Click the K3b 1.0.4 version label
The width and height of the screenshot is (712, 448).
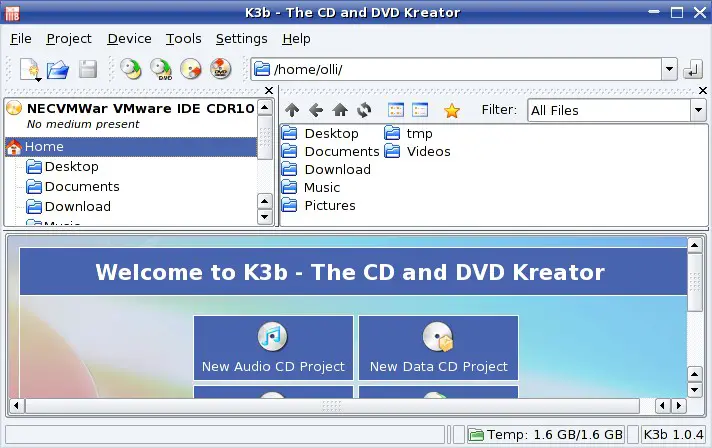click(x=673, y=435)
